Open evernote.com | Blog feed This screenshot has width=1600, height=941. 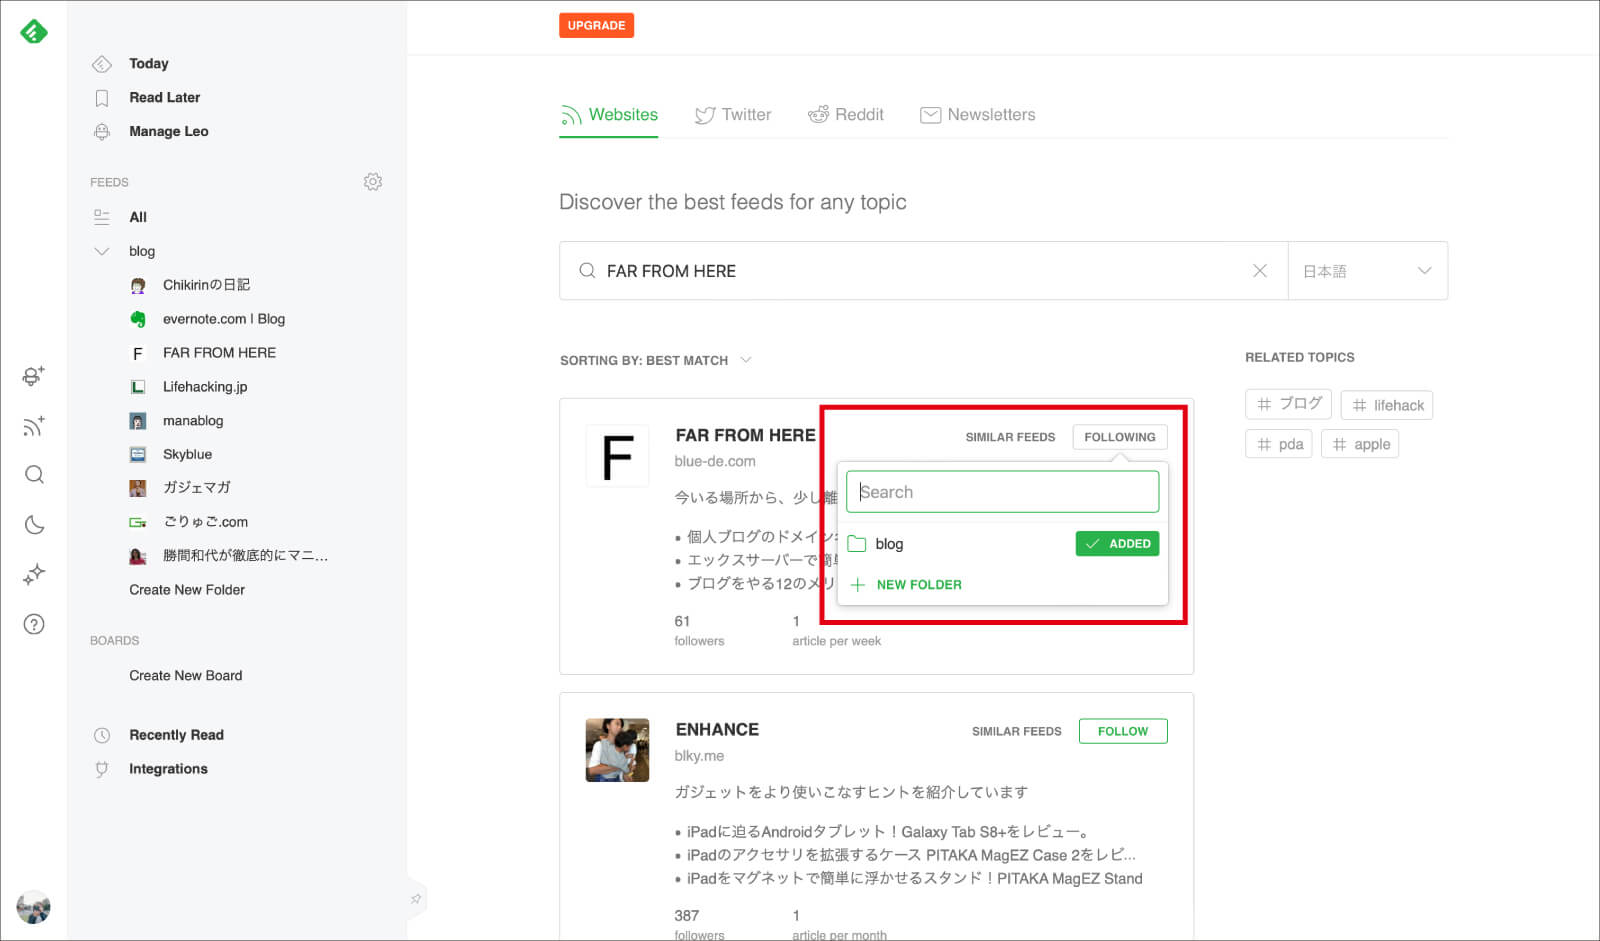coord(224,319)
